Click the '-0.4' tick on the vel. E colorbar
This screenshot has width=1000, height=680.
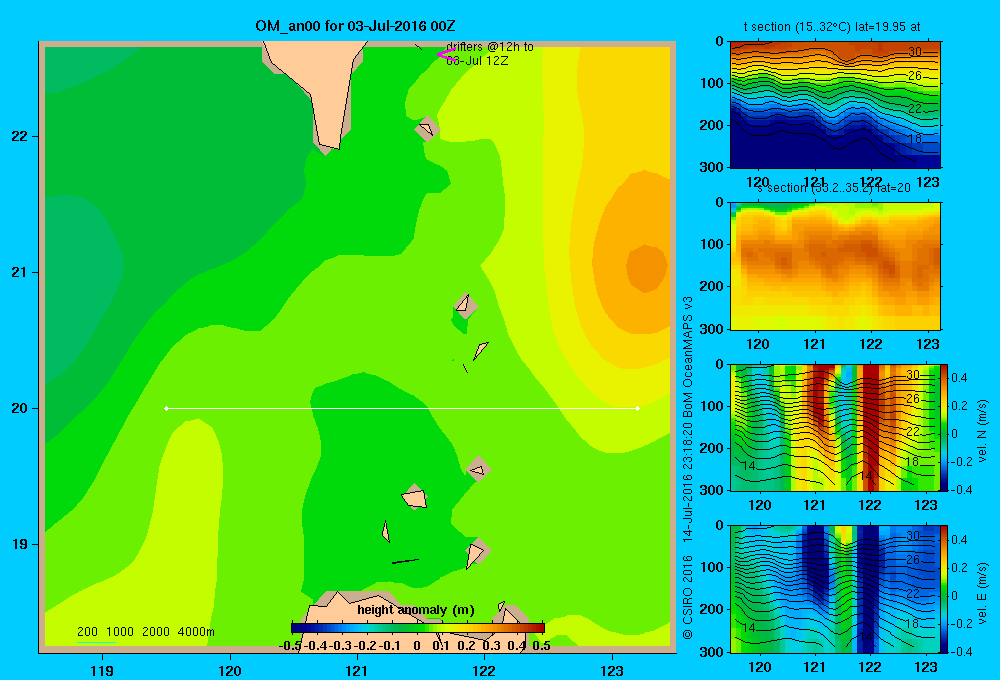pos(961,651)
